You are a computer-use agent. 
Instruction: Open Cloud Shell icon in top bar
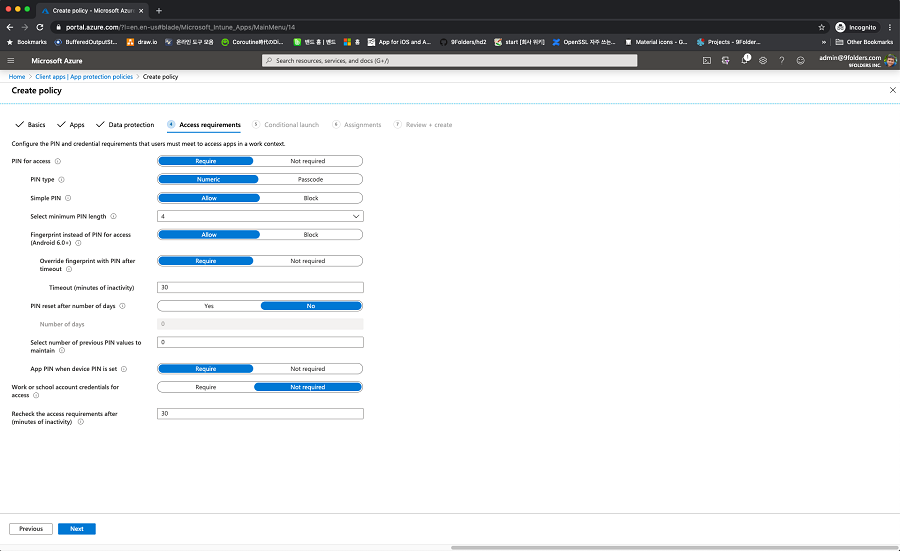click(x=707, y=60)
